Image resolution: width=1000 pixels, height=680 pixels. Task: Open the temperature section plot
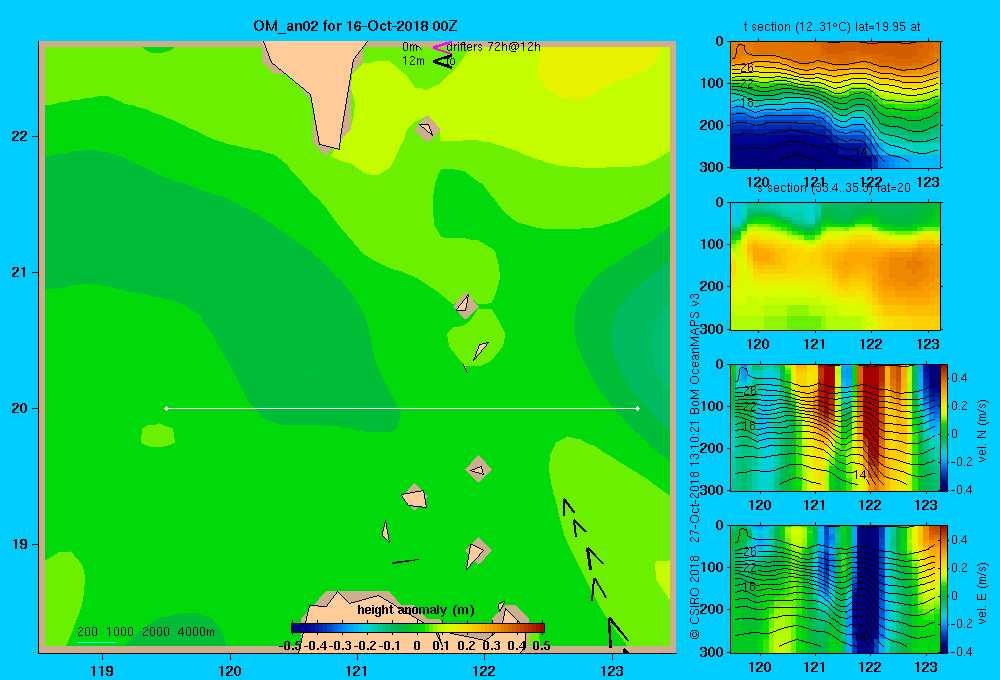coord(835,105)
